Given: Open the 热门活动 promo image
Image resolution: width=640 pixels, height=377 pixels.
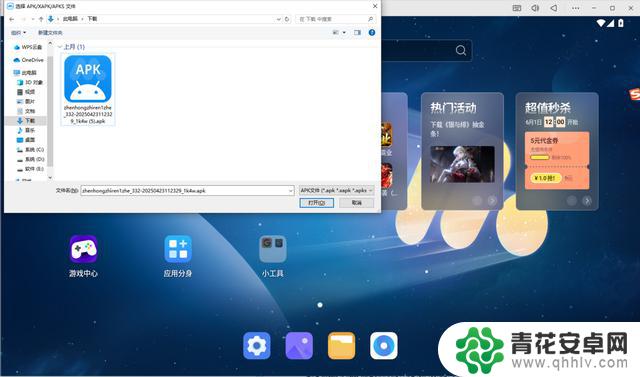Looking at the screenshot, I should click(x=462, y=164).
